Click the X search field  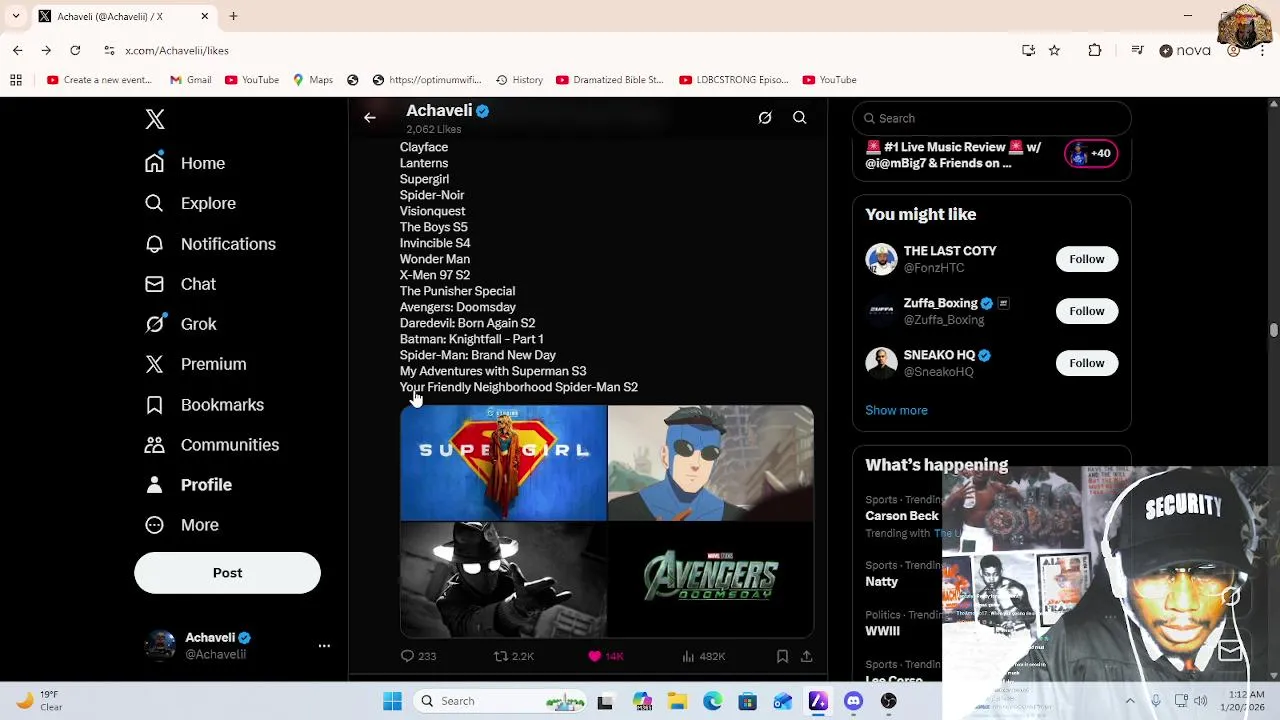(x=992, y=118)
